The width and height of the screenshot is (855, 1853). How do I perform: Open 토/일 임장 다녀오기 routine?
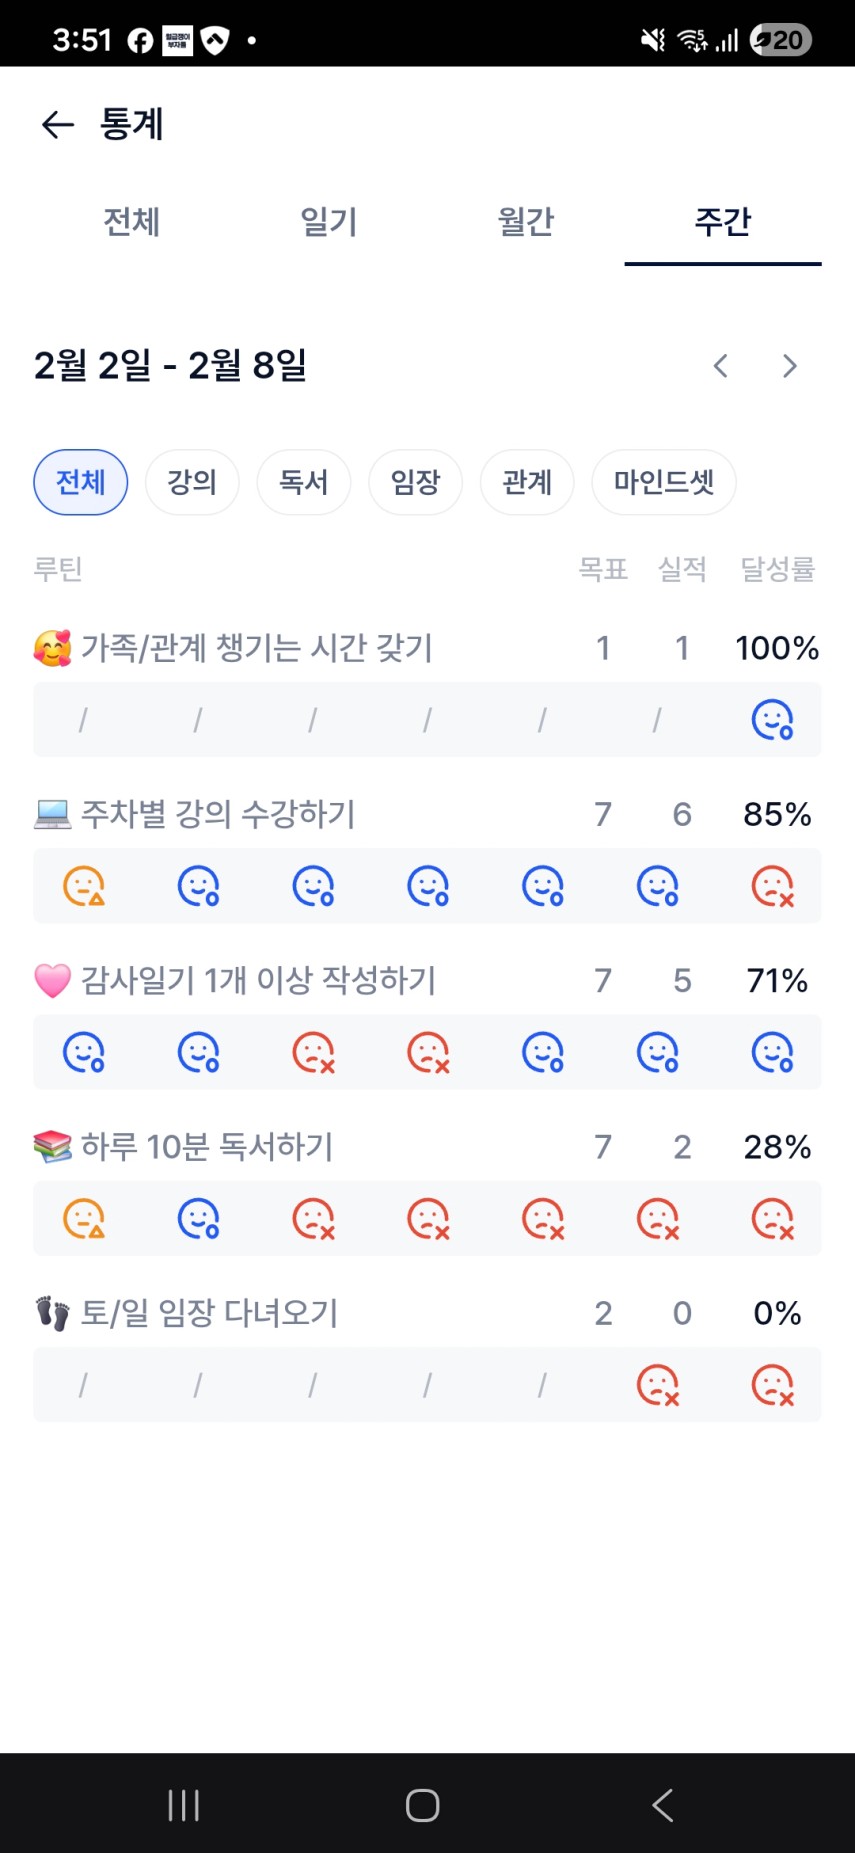pos(209,1313)
